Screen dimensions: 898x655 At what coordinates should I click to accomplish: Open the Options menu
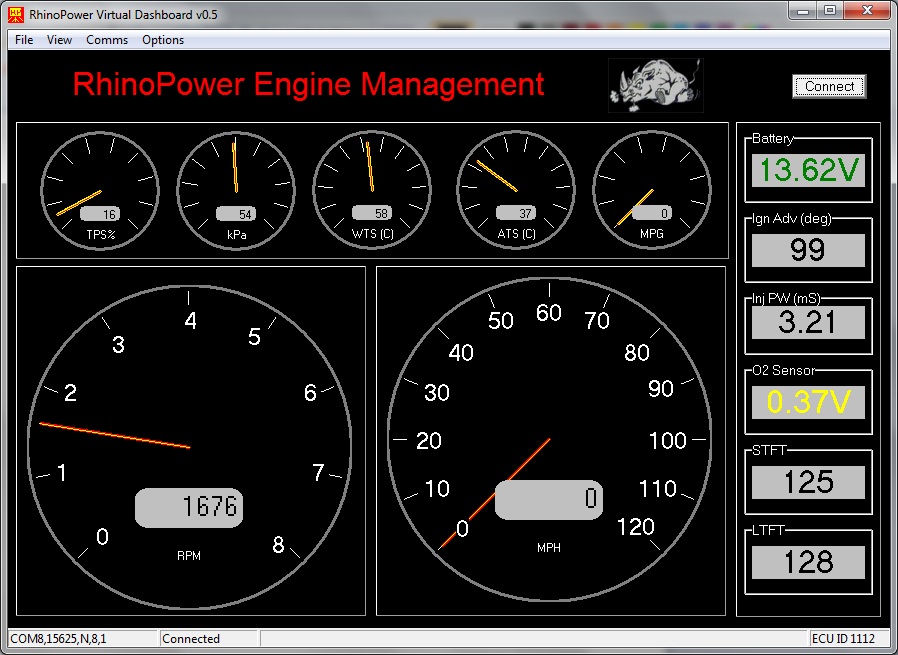tap(163, 40)
